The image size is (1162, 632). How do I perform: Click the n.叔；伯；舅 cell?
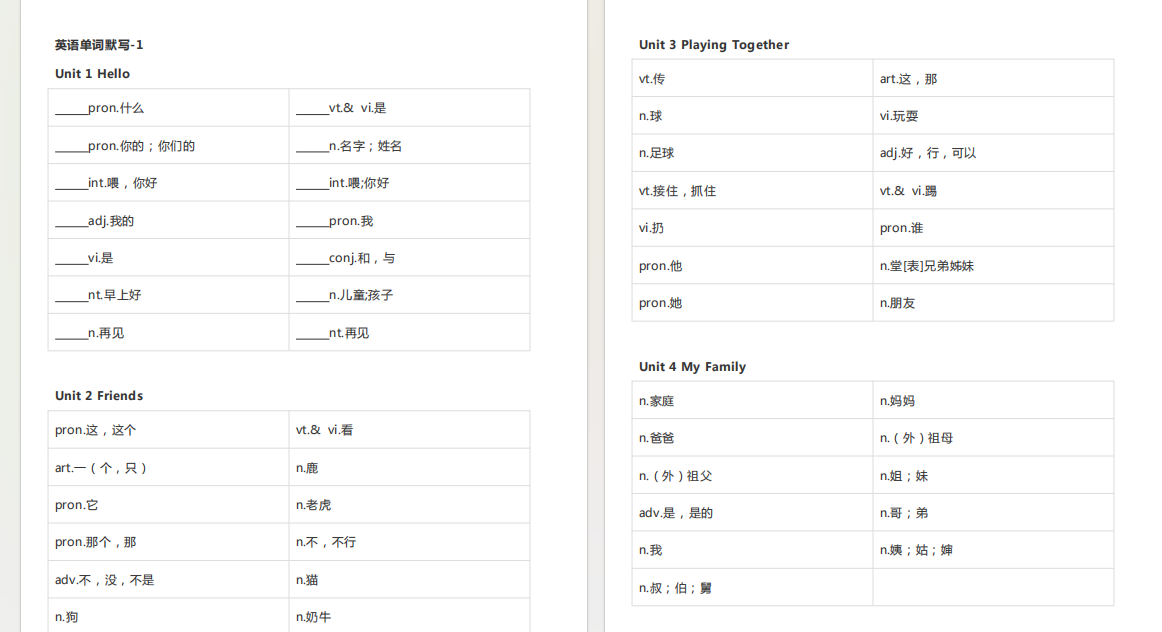[752, 588]
